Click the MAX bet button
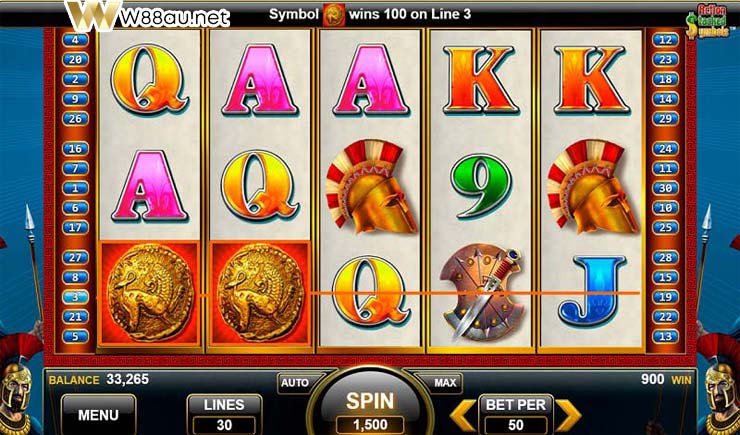The width and height of the screenshot is (740, 435). (445, 383)
